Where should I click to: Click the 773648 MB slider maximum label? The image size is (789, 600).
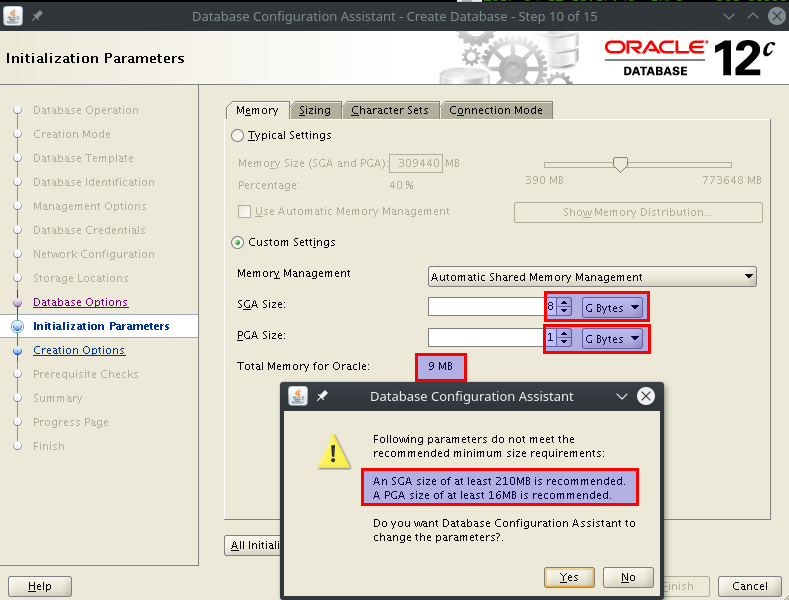pyautogui.click(x=732, y=180)
